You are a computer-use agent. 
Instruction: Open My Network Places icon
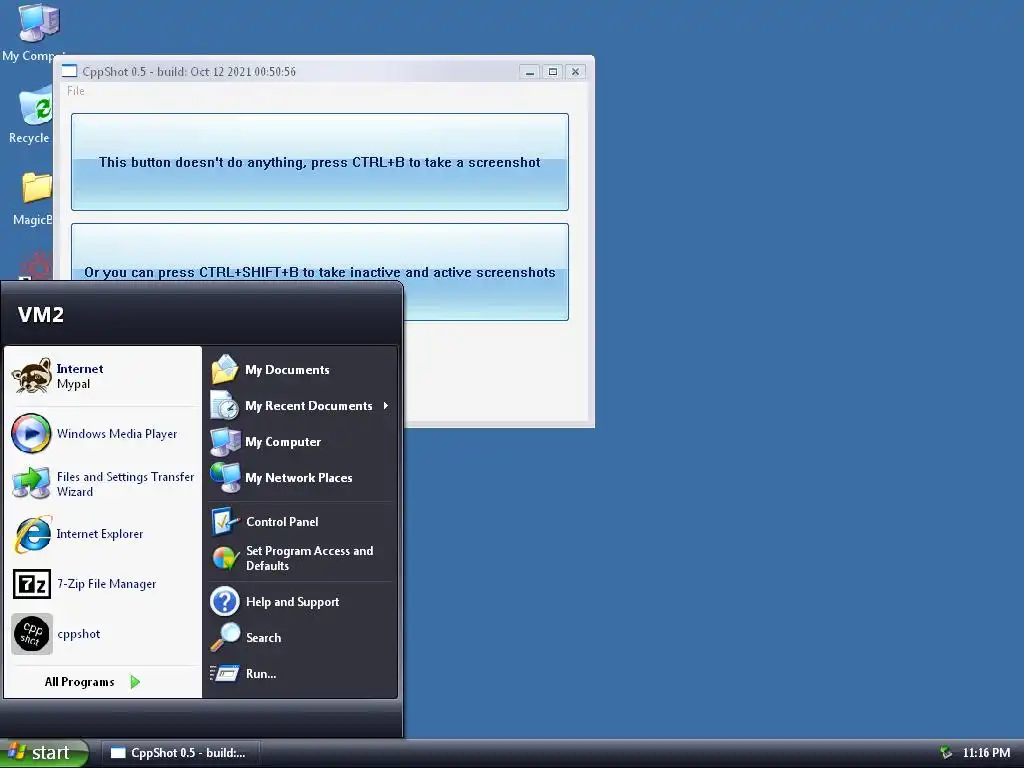coord(225,477)
